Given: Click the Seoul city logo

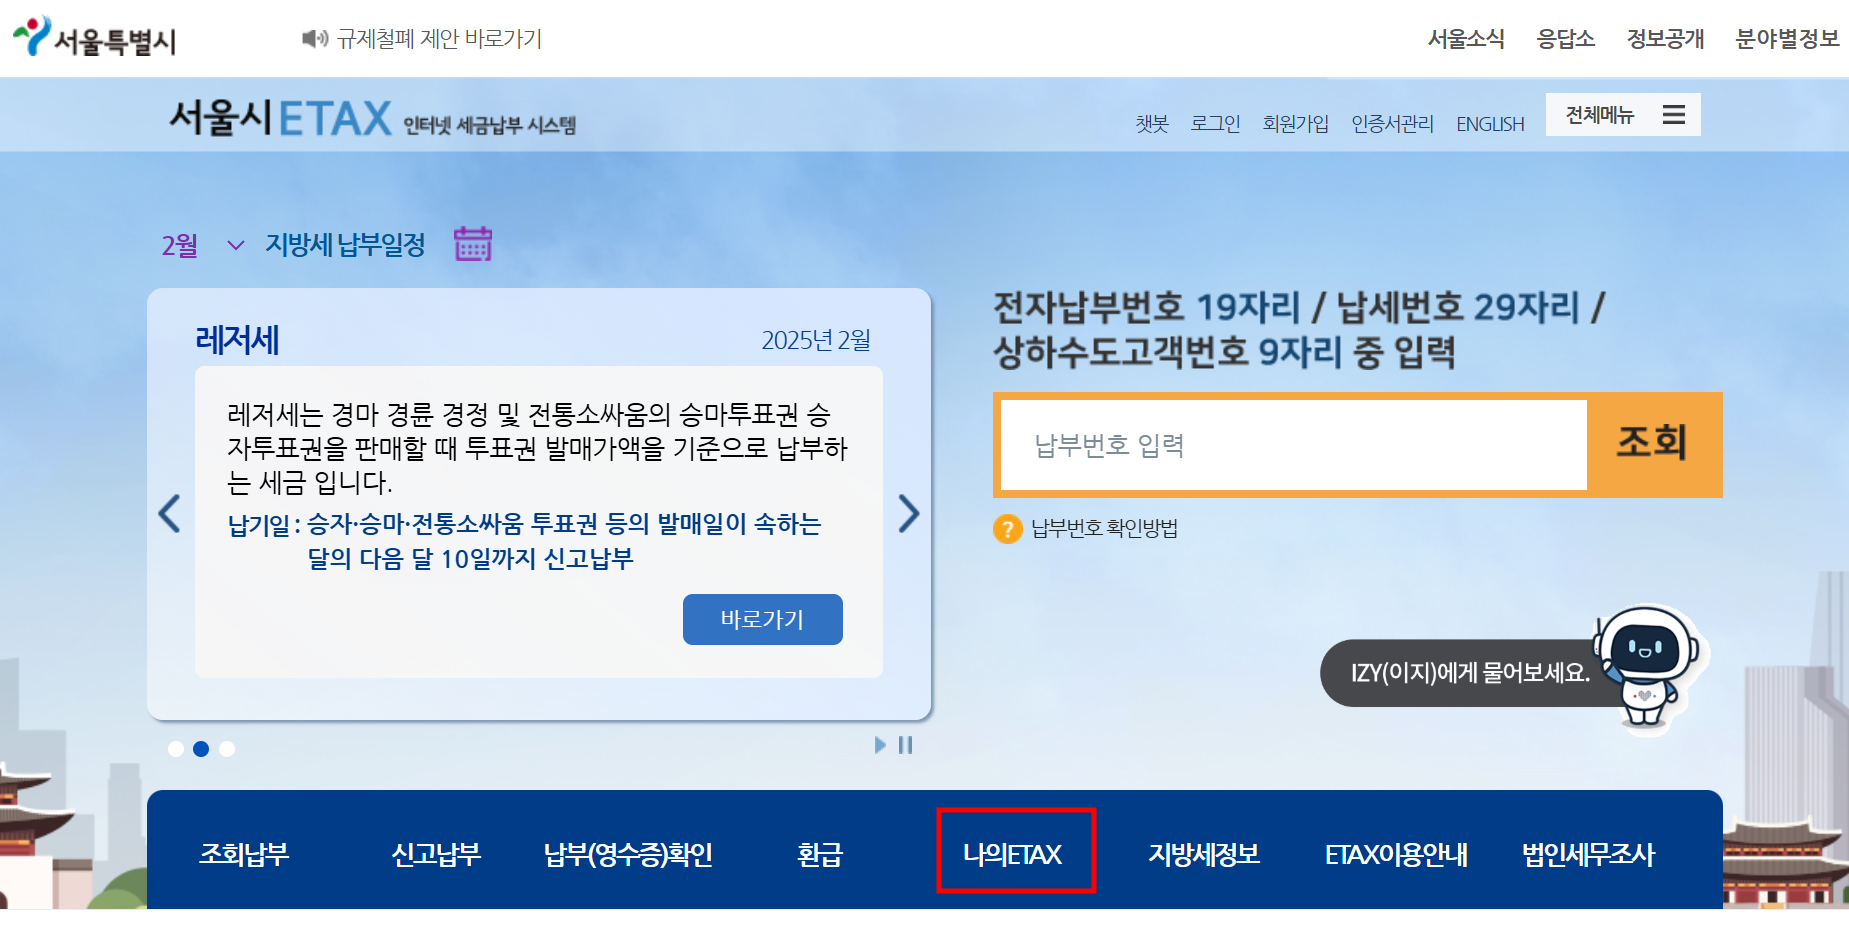Looking at the screenshot, I should pyautogui.click(x=95, y=37).
